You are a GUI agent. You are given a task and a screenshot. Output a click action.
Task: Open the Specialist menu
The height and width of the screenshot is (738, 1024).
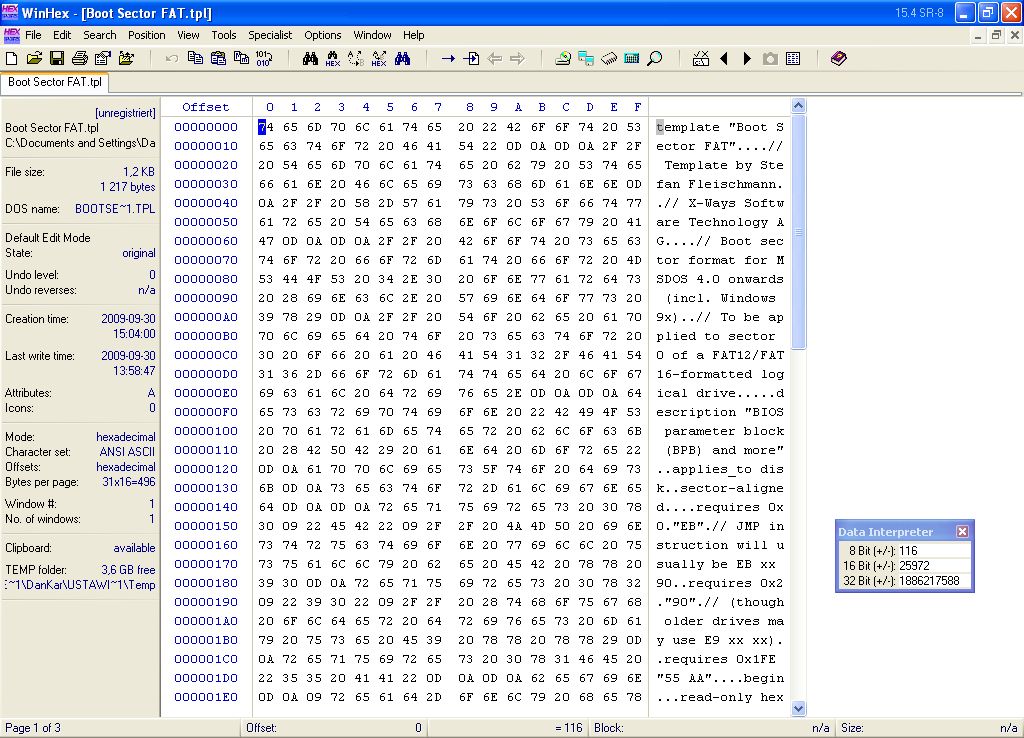270,35
